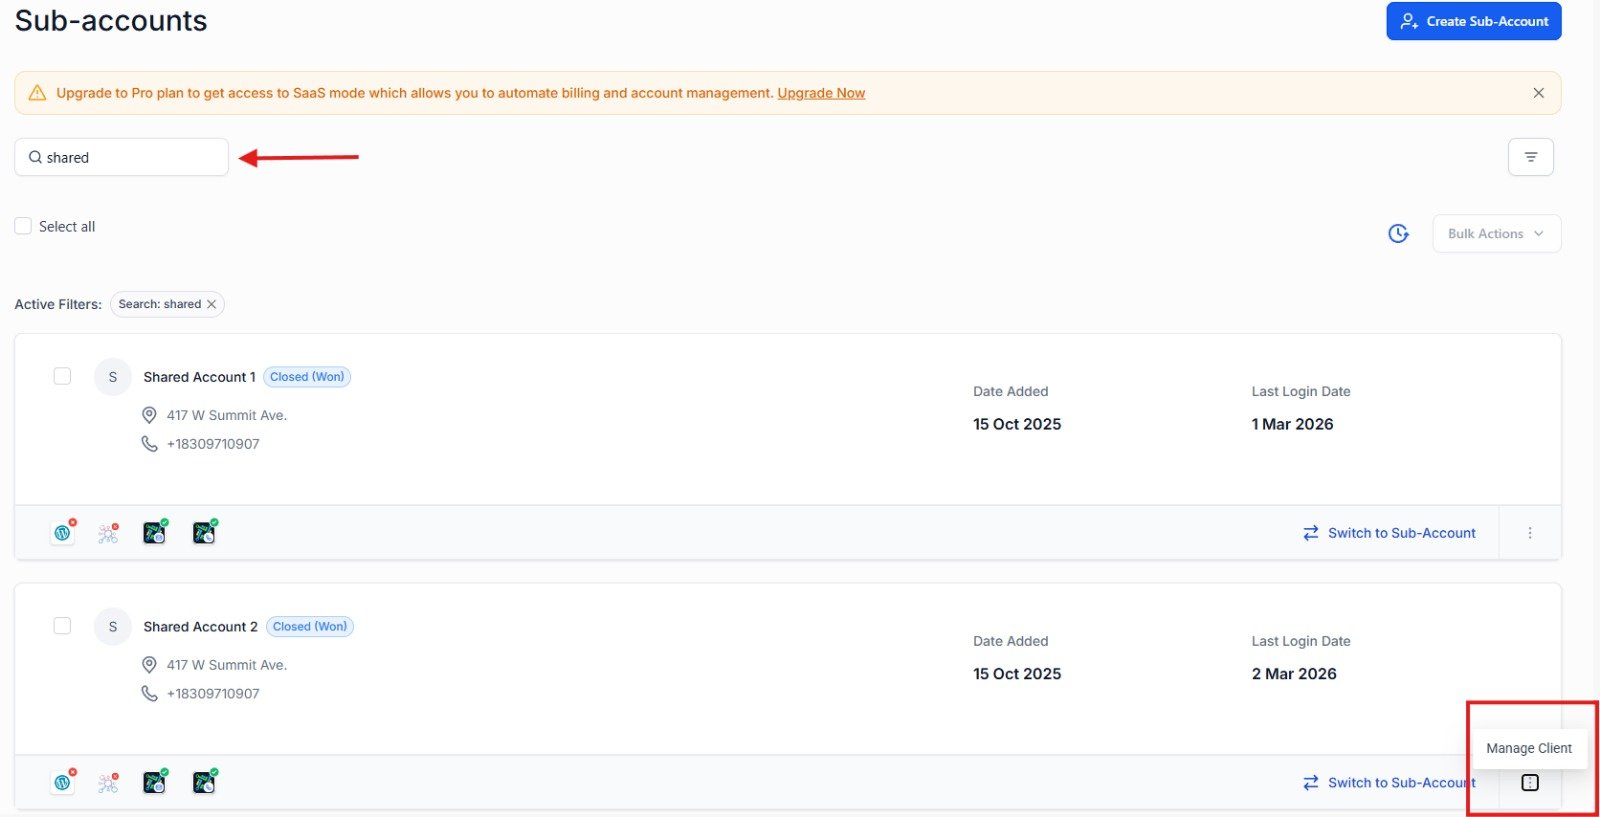
Task: Remove the 'Search: shared' active filter chip
Action: click(x=211, y=304)
